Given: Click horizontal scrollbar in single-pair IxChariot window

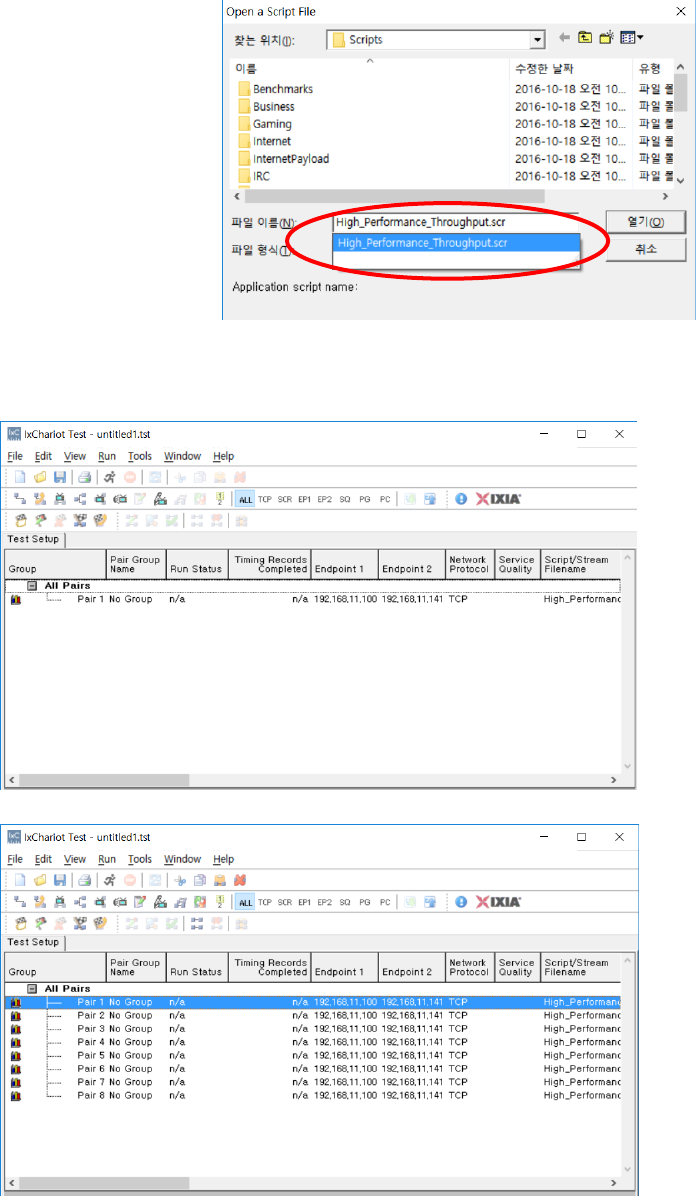Looking at the screenshot, I should (x=104, y=780).
